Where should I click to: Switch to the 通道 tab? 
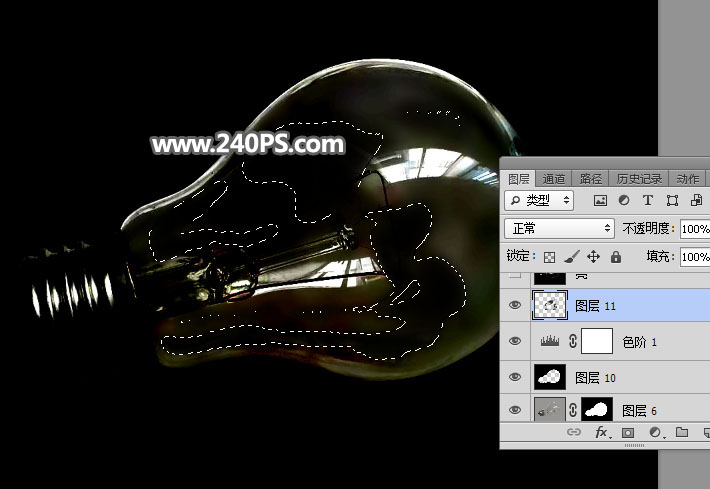(554, 179)
